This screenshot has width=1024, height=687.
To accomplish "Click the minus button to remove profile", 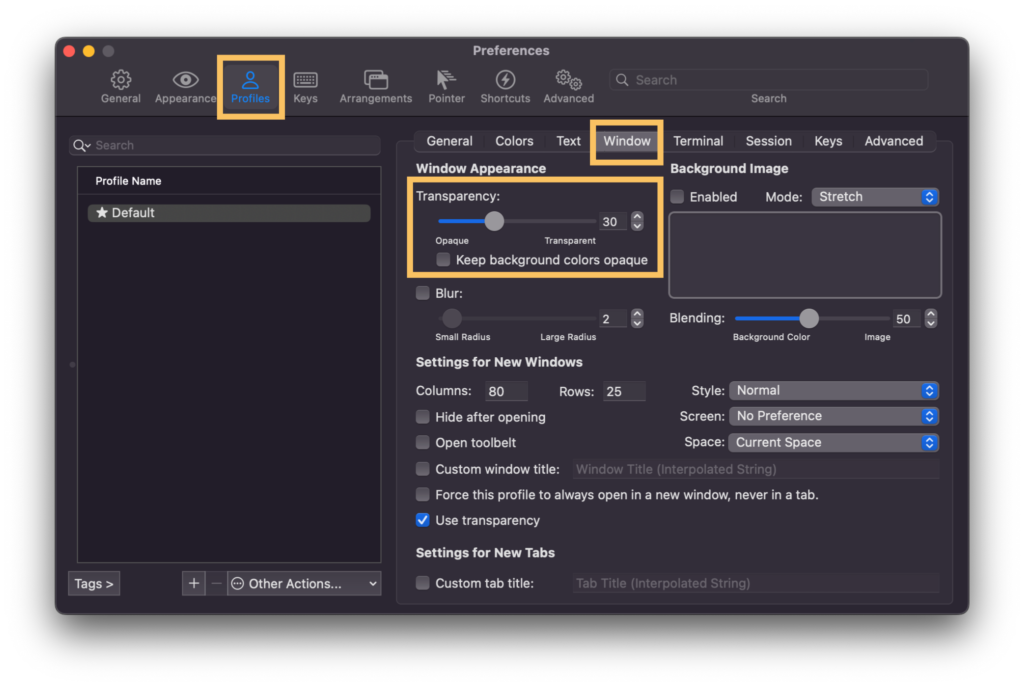I will tap(216, 583).
